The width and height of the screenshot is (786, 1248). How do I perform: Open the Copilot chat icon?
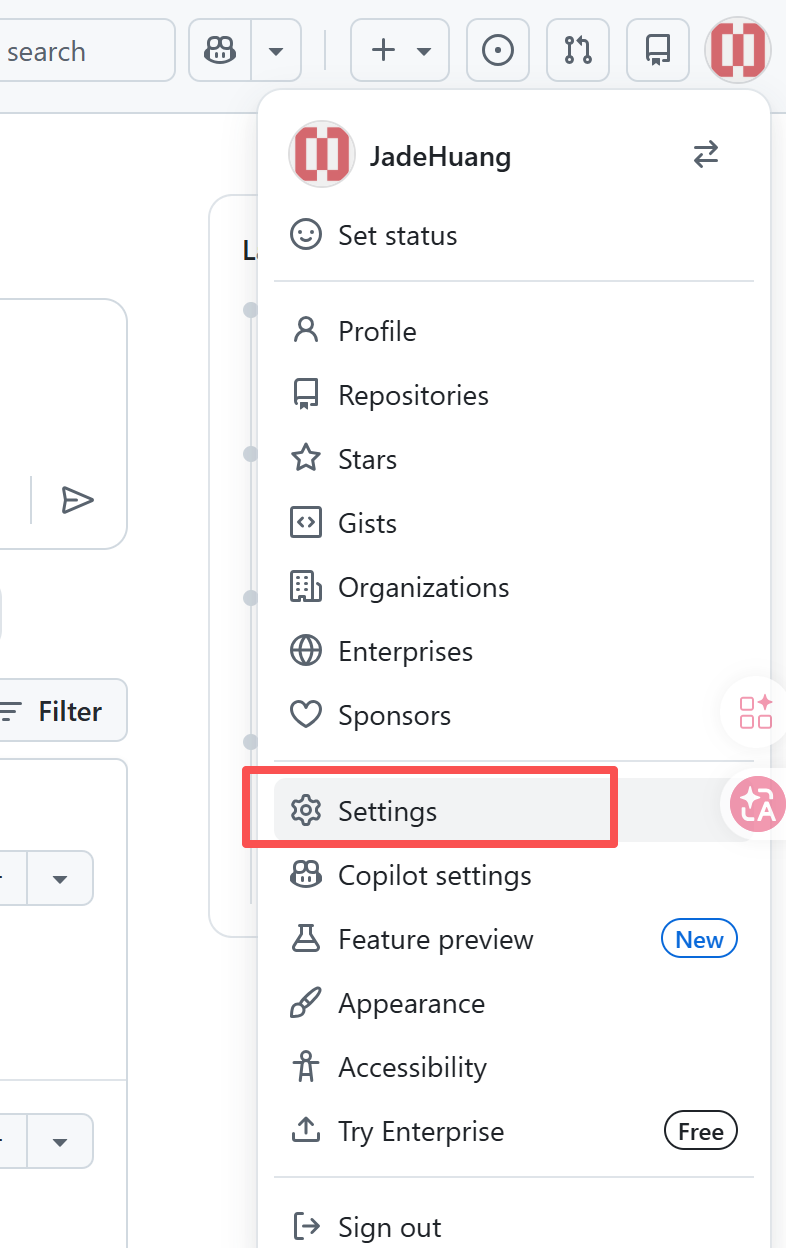[220, 49]
